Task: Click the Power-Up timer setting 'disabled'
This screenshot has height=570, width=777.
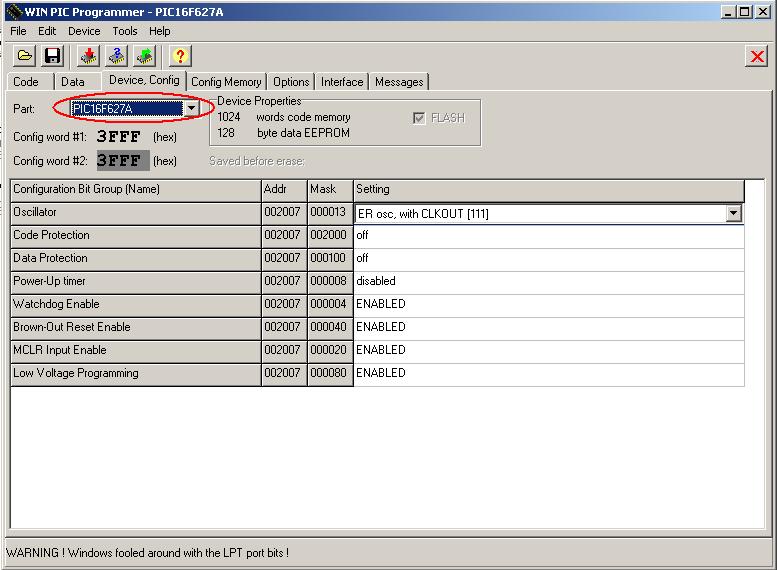Action: [549, 283]
